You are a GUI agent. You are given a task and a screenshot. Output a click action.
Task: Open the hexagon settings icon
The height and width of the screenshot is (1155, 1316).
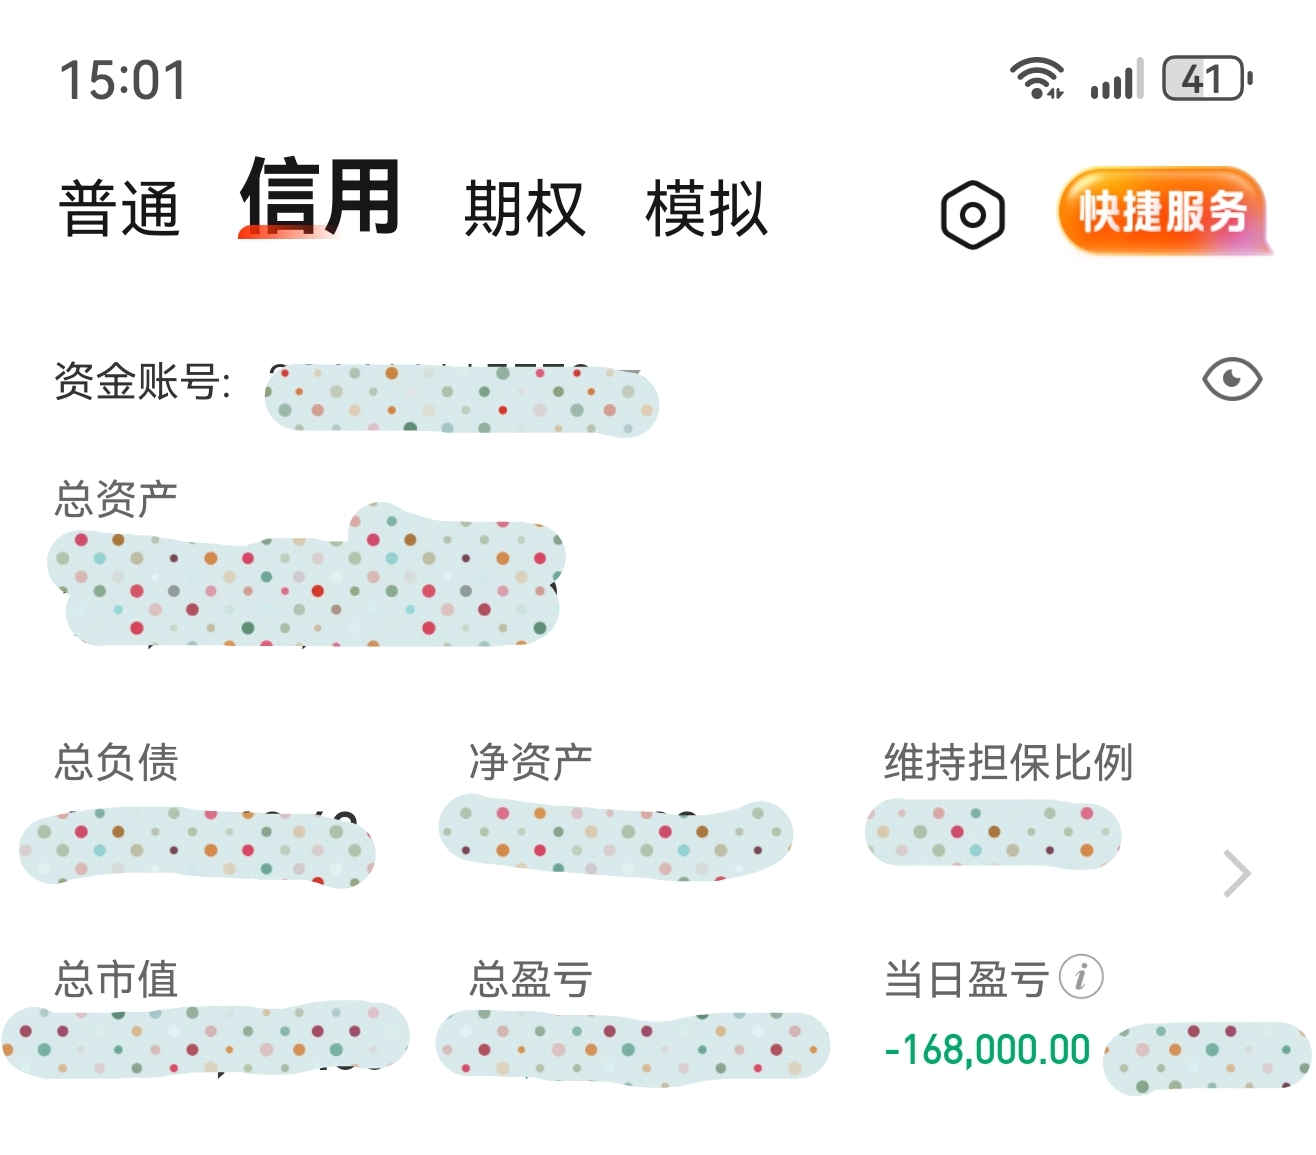click(x=972, y=214)
